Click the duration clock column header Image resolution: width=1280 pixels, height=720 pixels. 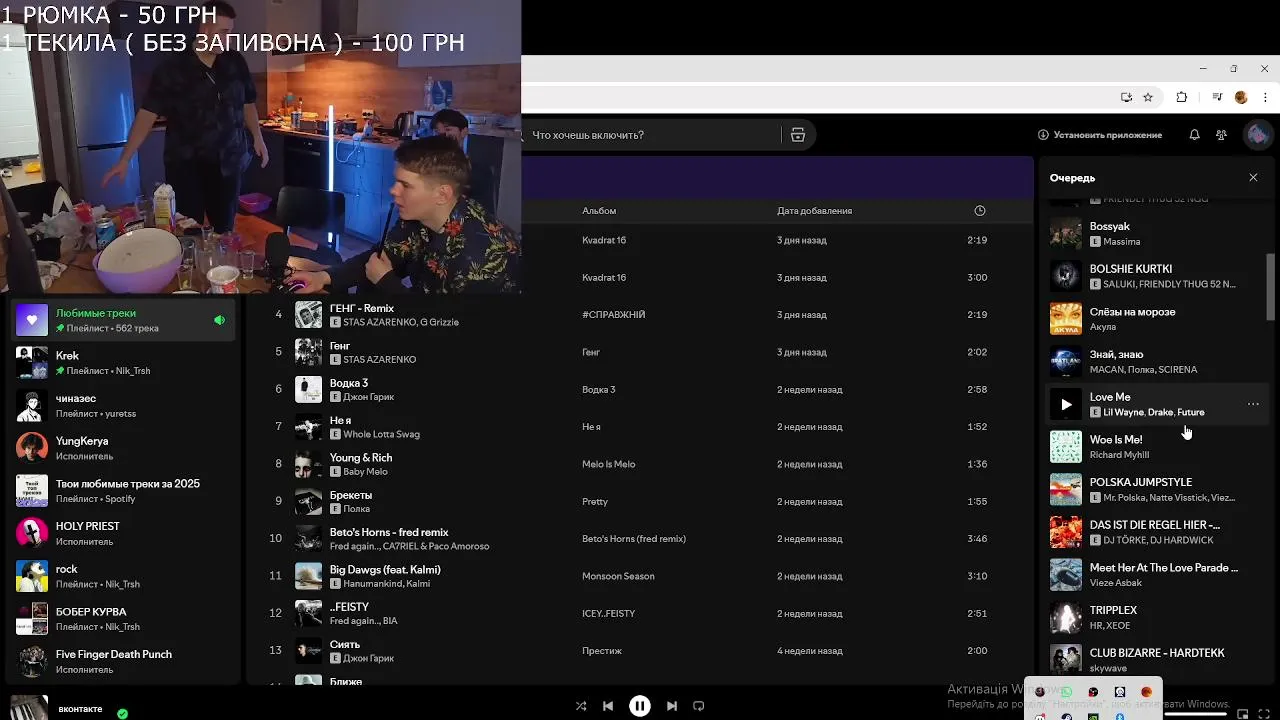coord(980,210)
